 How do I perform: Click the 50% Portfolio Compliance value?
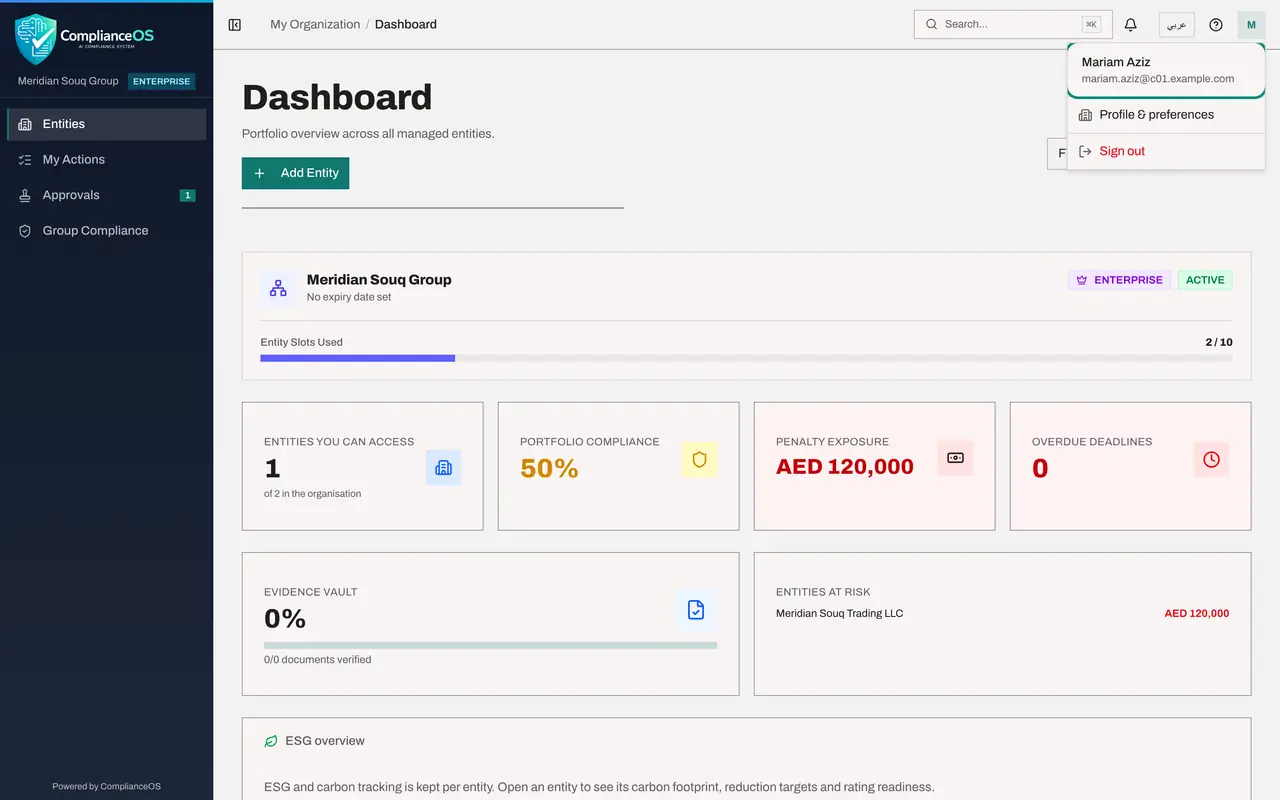(549, 468)
